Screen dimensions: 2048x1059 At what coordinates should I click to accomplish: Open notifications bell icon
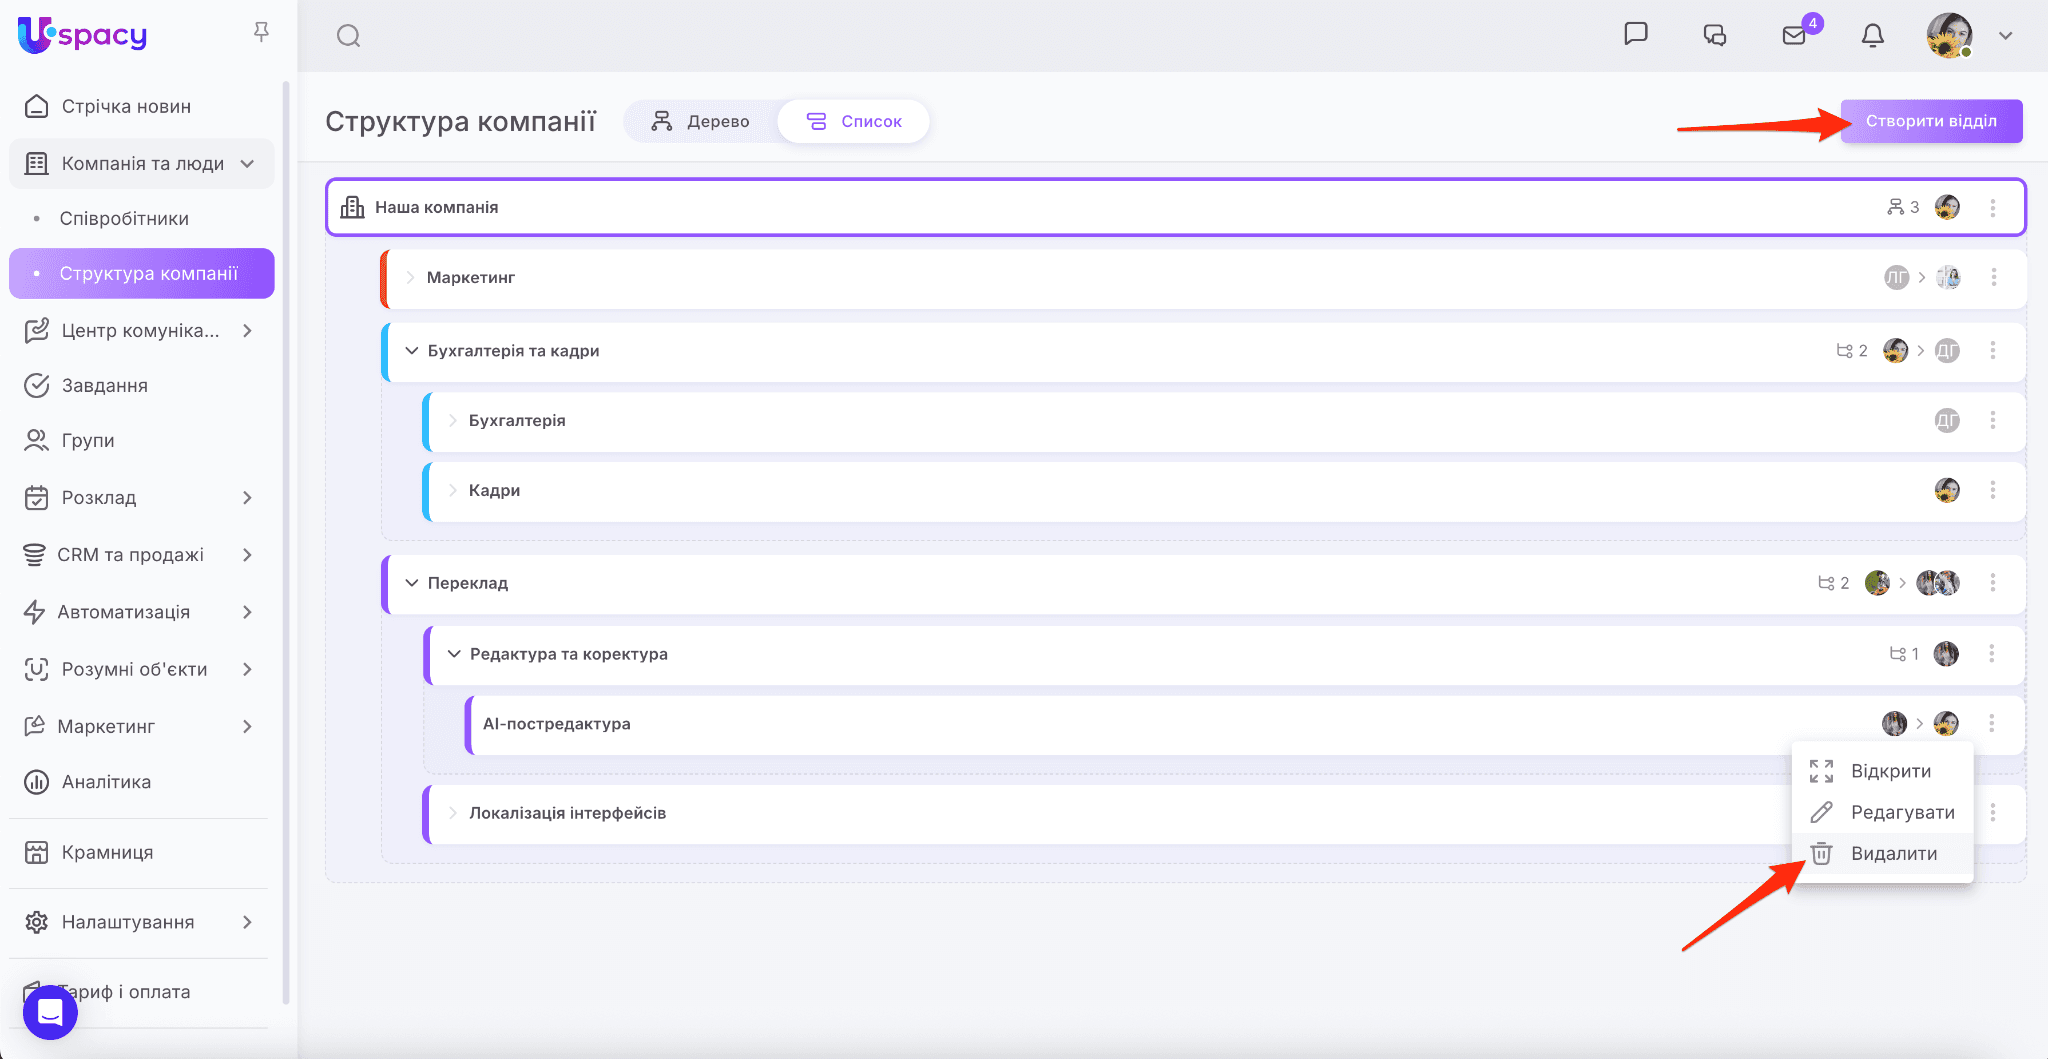click(1872, 36)
